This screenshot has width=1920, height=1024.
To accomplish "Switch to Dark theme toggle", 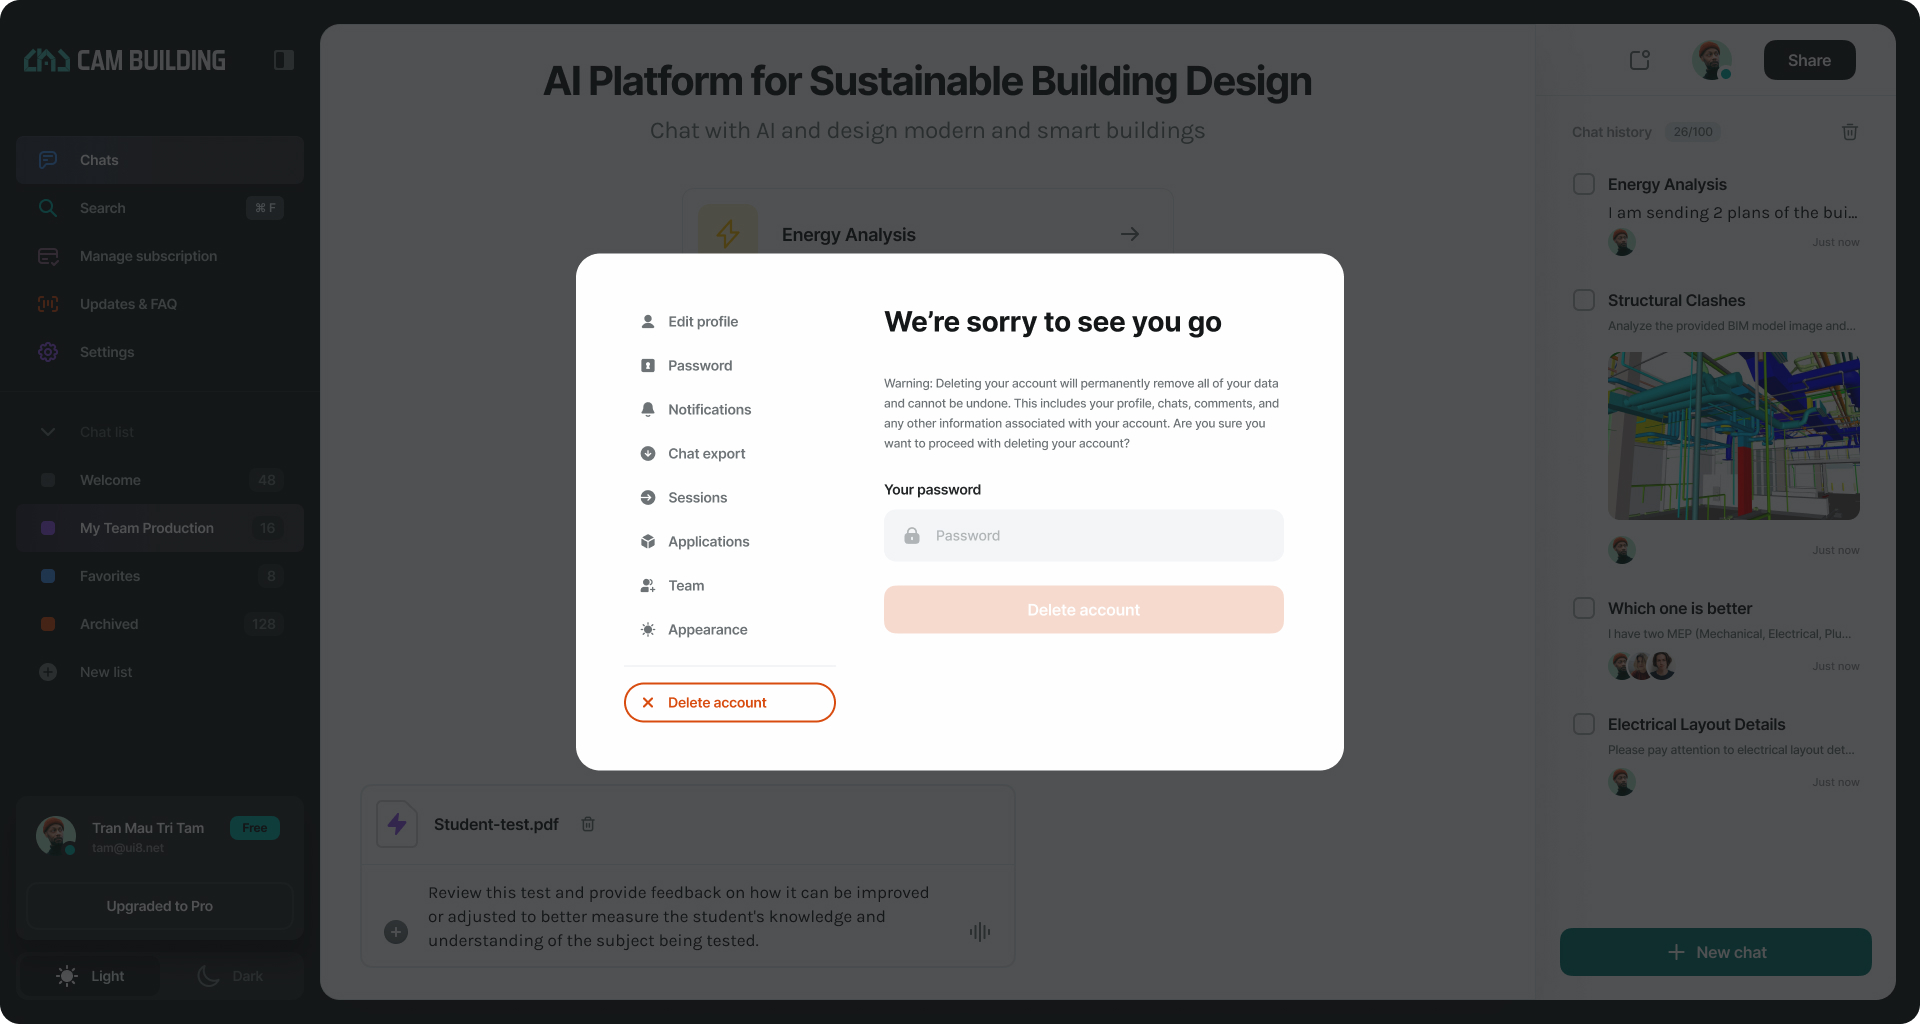I will 231,976.
